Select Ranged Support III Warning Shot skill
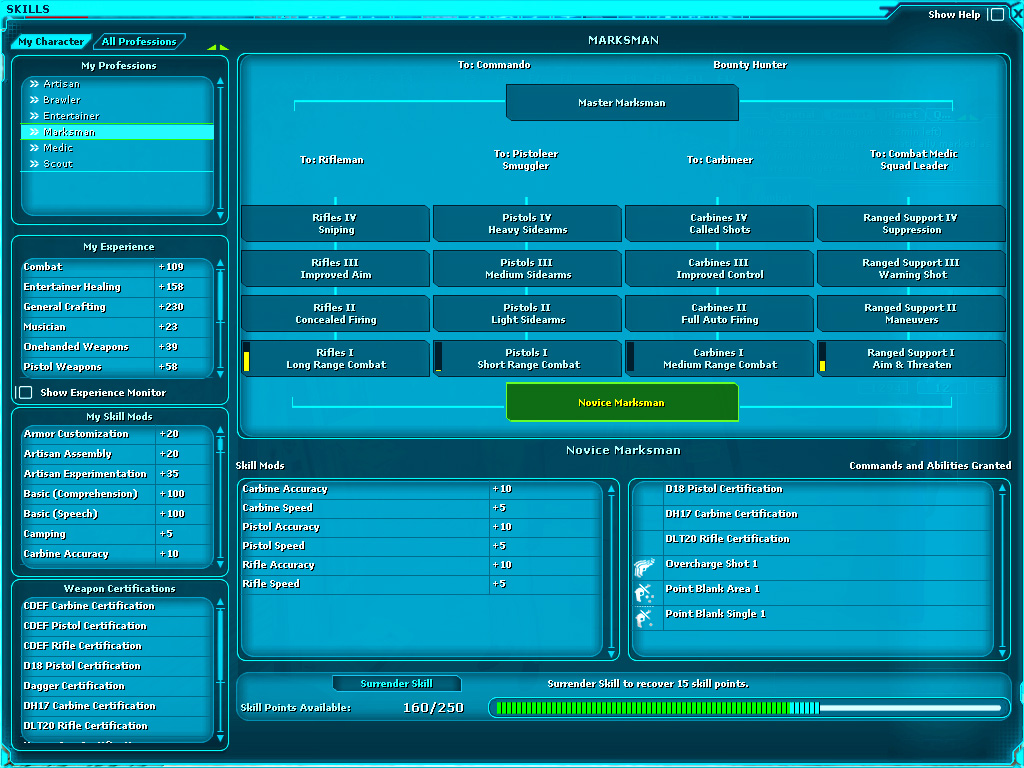 (x=911, y=268)
